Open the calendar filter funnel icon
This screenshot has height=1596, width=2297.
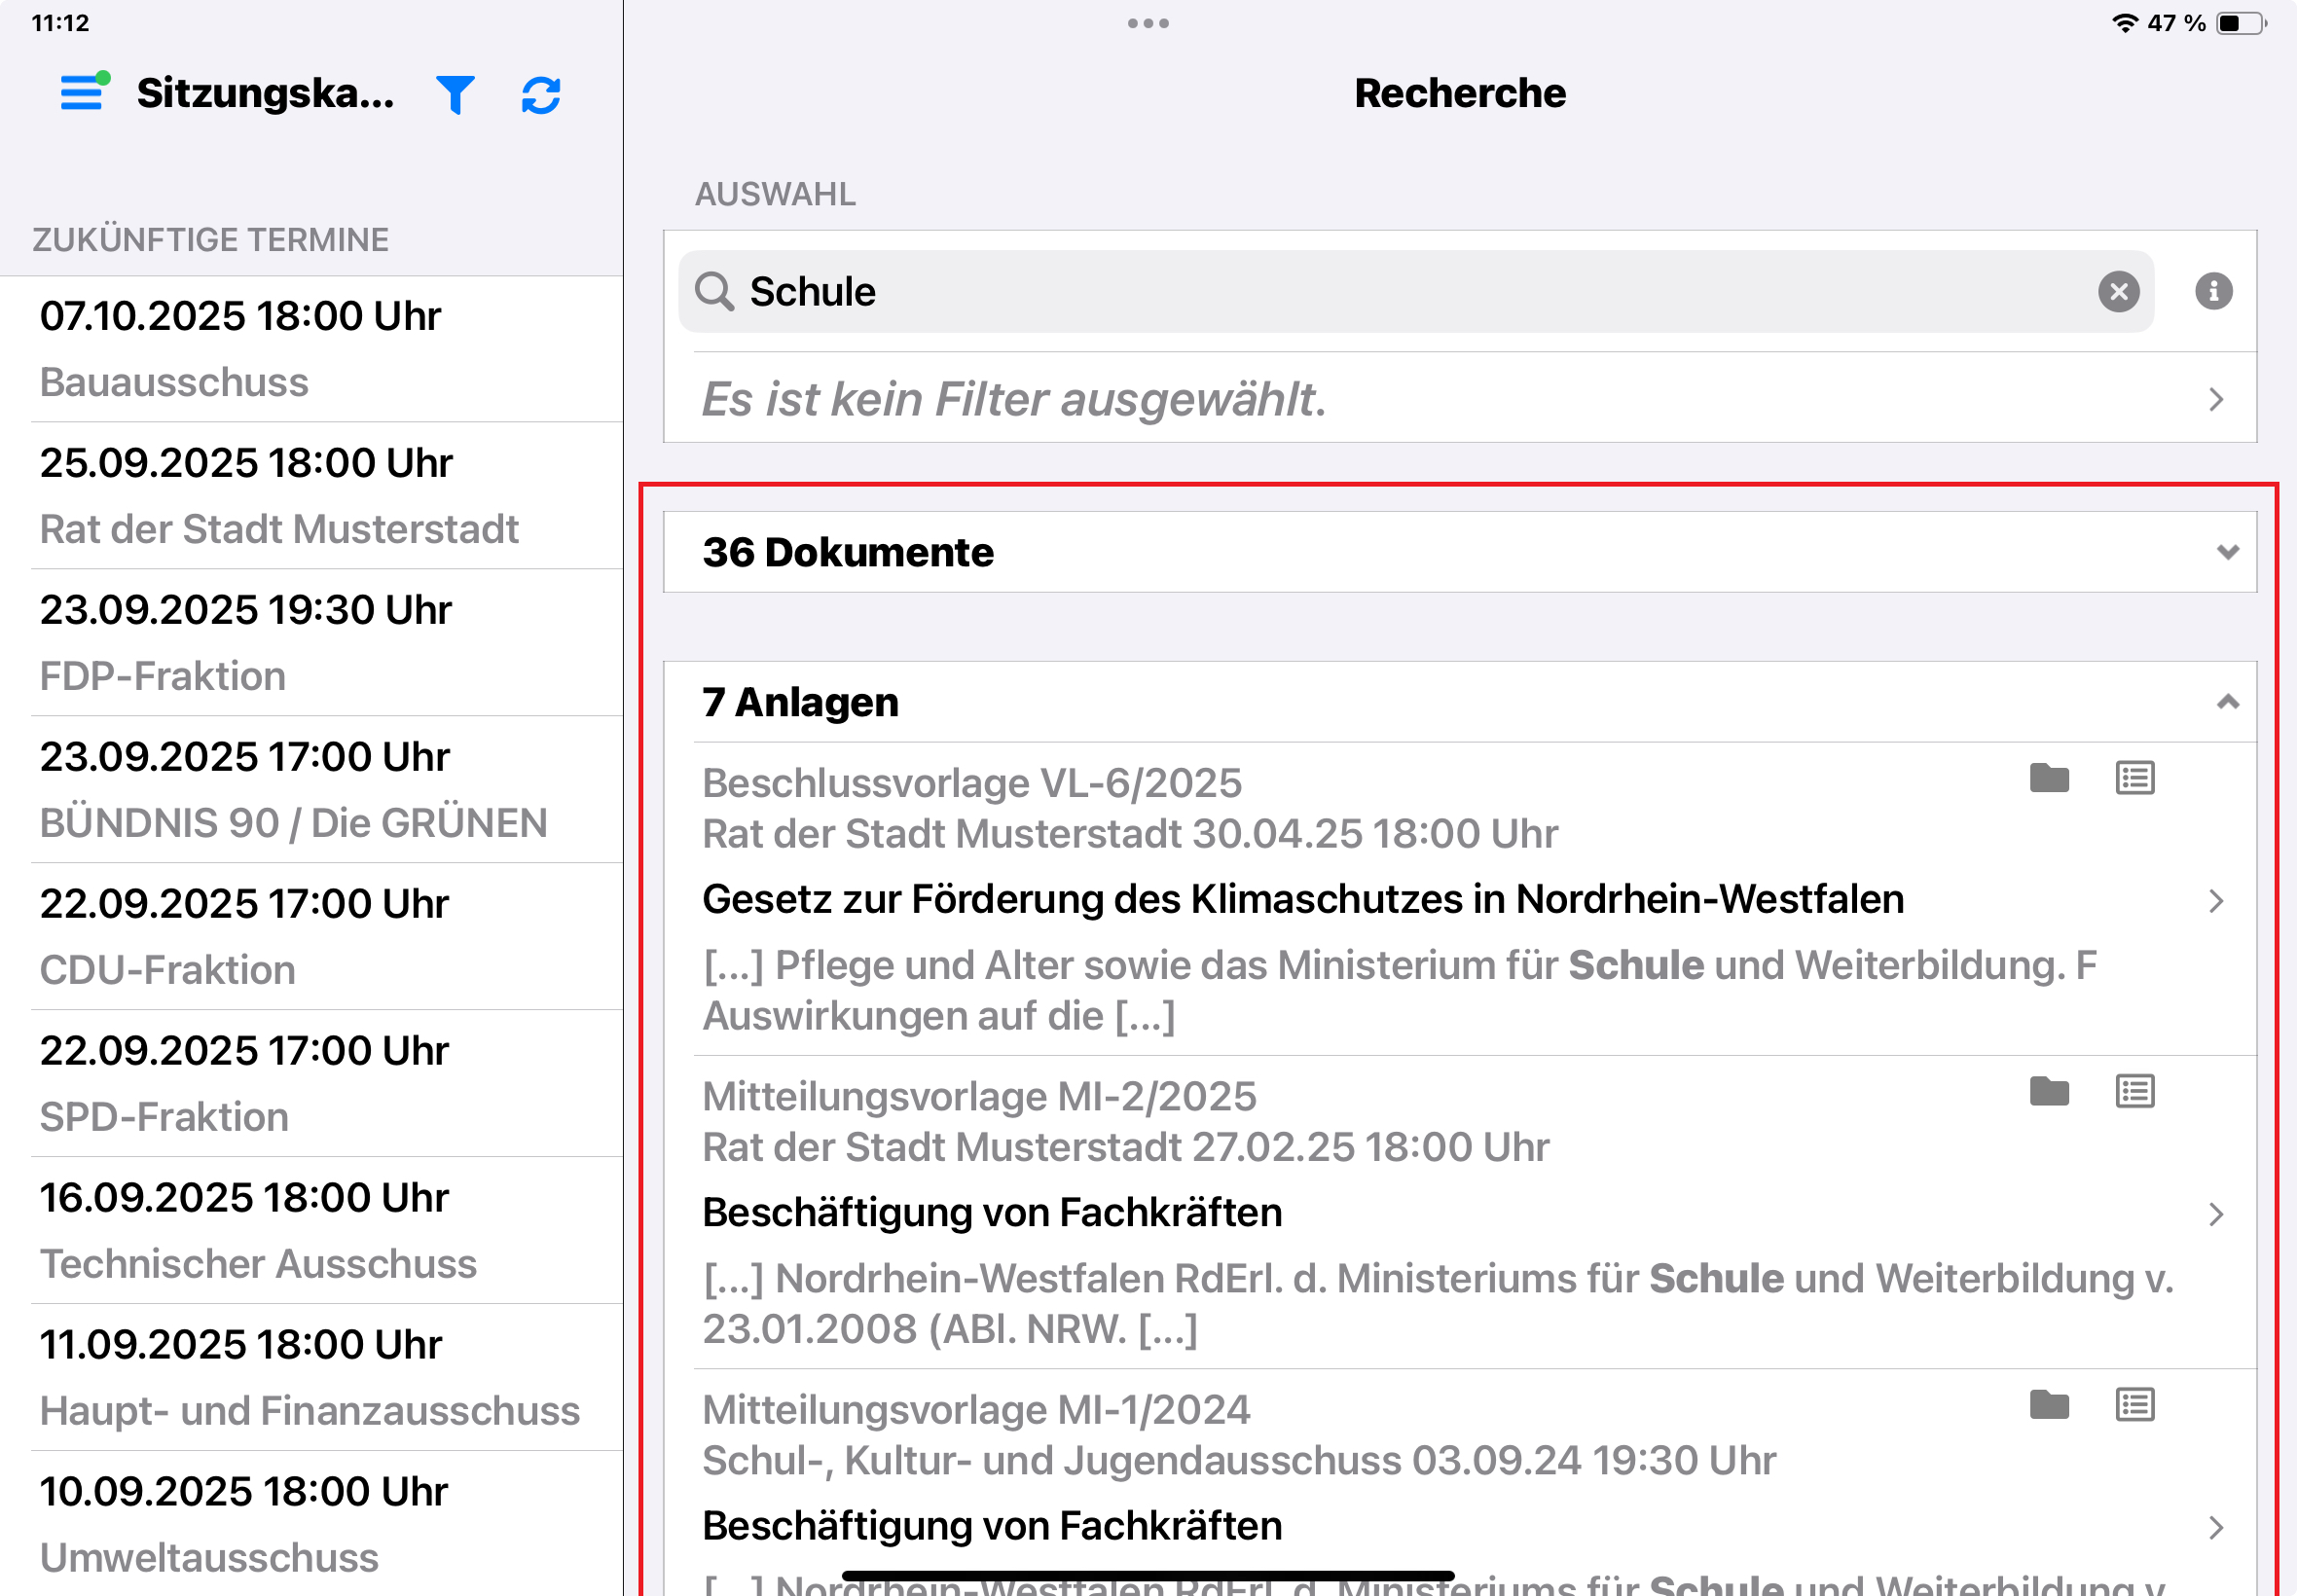coord(455,95)
